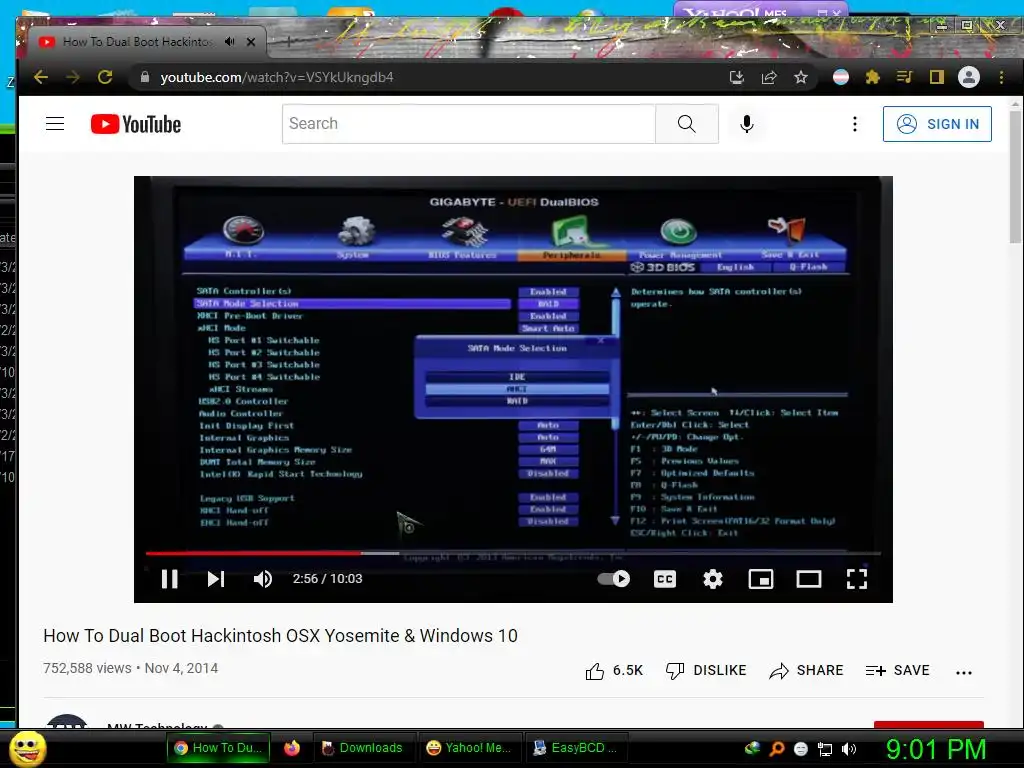Viewport: 1024px width, 768px height.
Task: Pause the video
Action: (x=170, y=579)
